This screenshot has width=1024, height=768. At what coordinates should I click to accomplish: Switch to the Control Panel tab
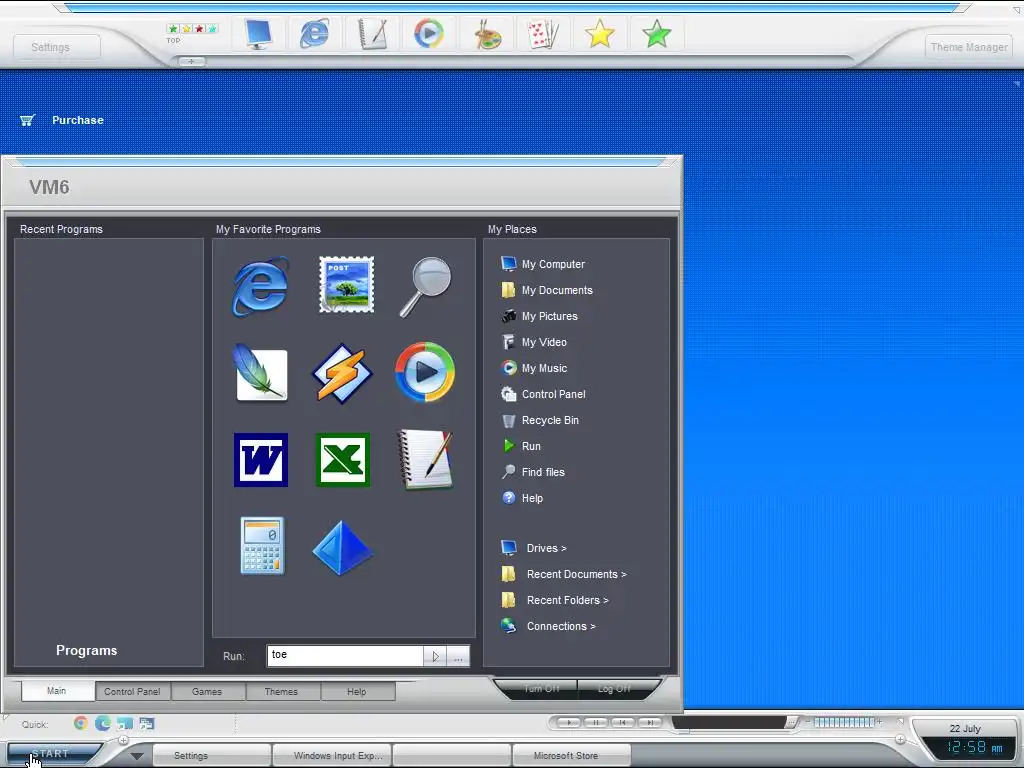click(132, 692)
